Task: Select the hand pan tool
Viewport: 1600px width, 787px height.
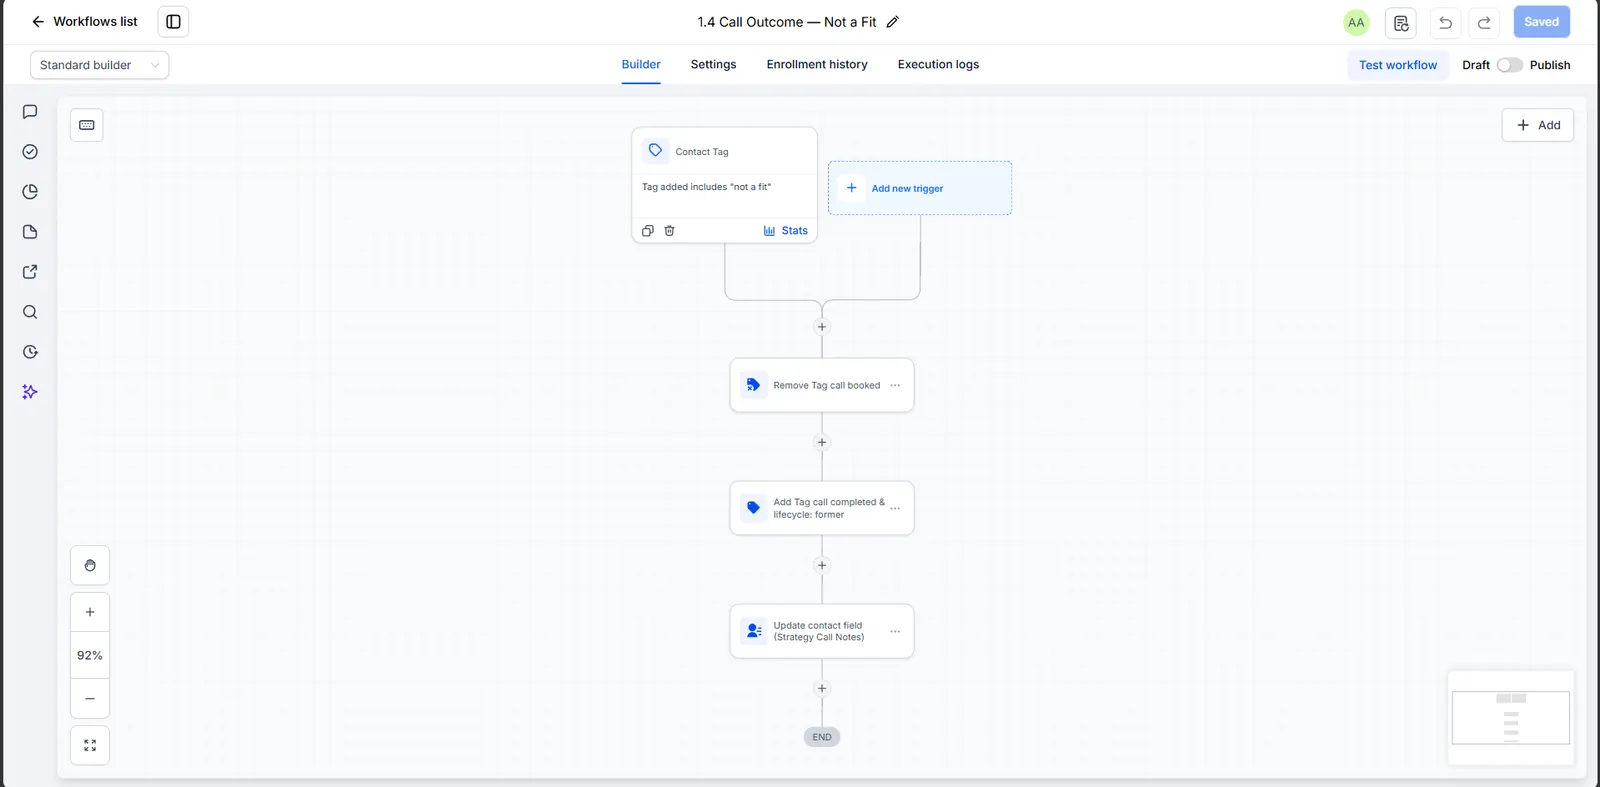Action: click(x=90, y=566)
